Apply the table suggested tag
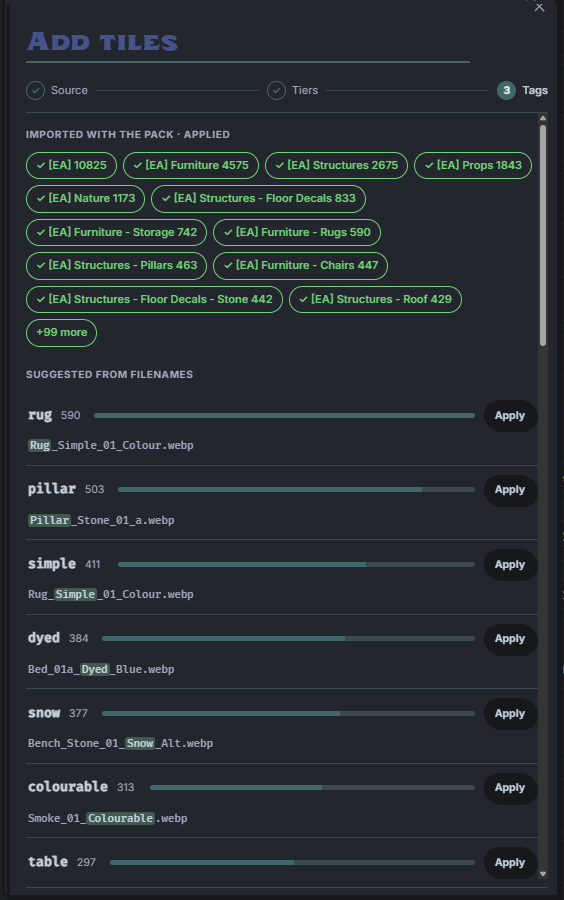This screenshot has width=564, height=900. (510, 863)
